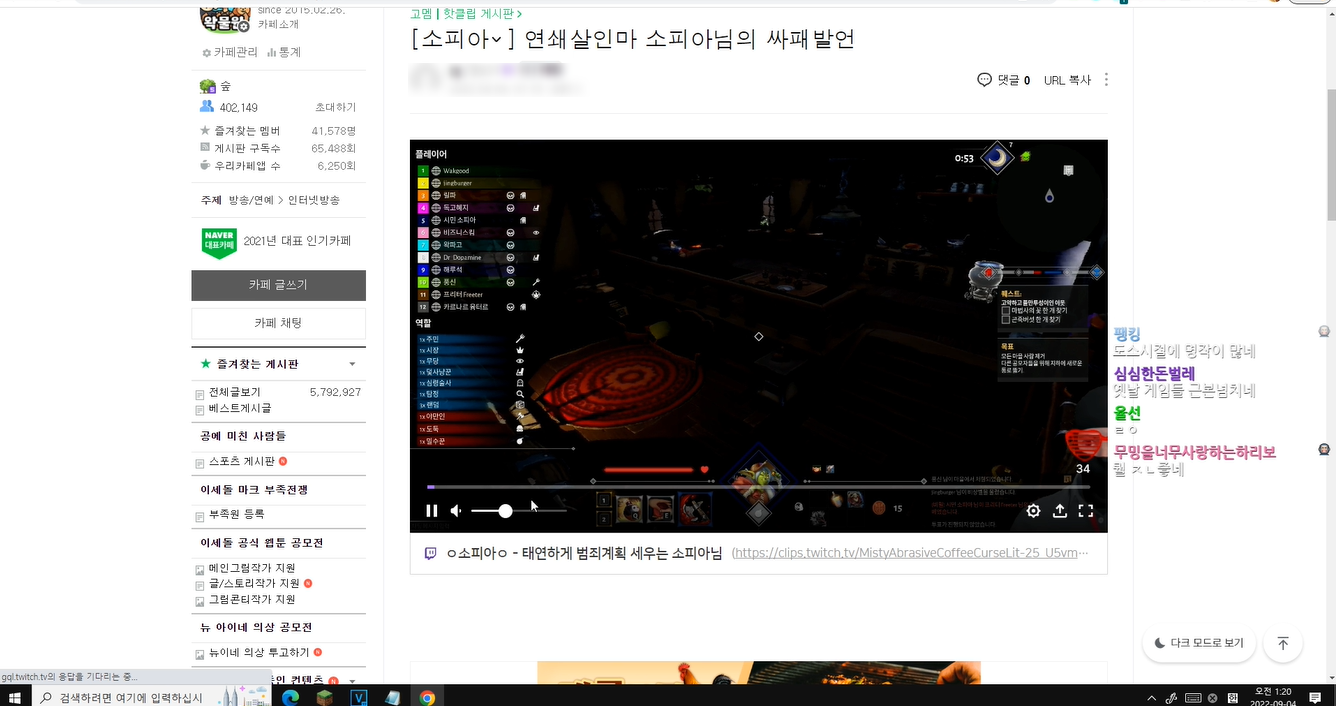Open 전체글보기 board
The width and height of the screenshot is (1336, 706).
(x=234, y=392)
